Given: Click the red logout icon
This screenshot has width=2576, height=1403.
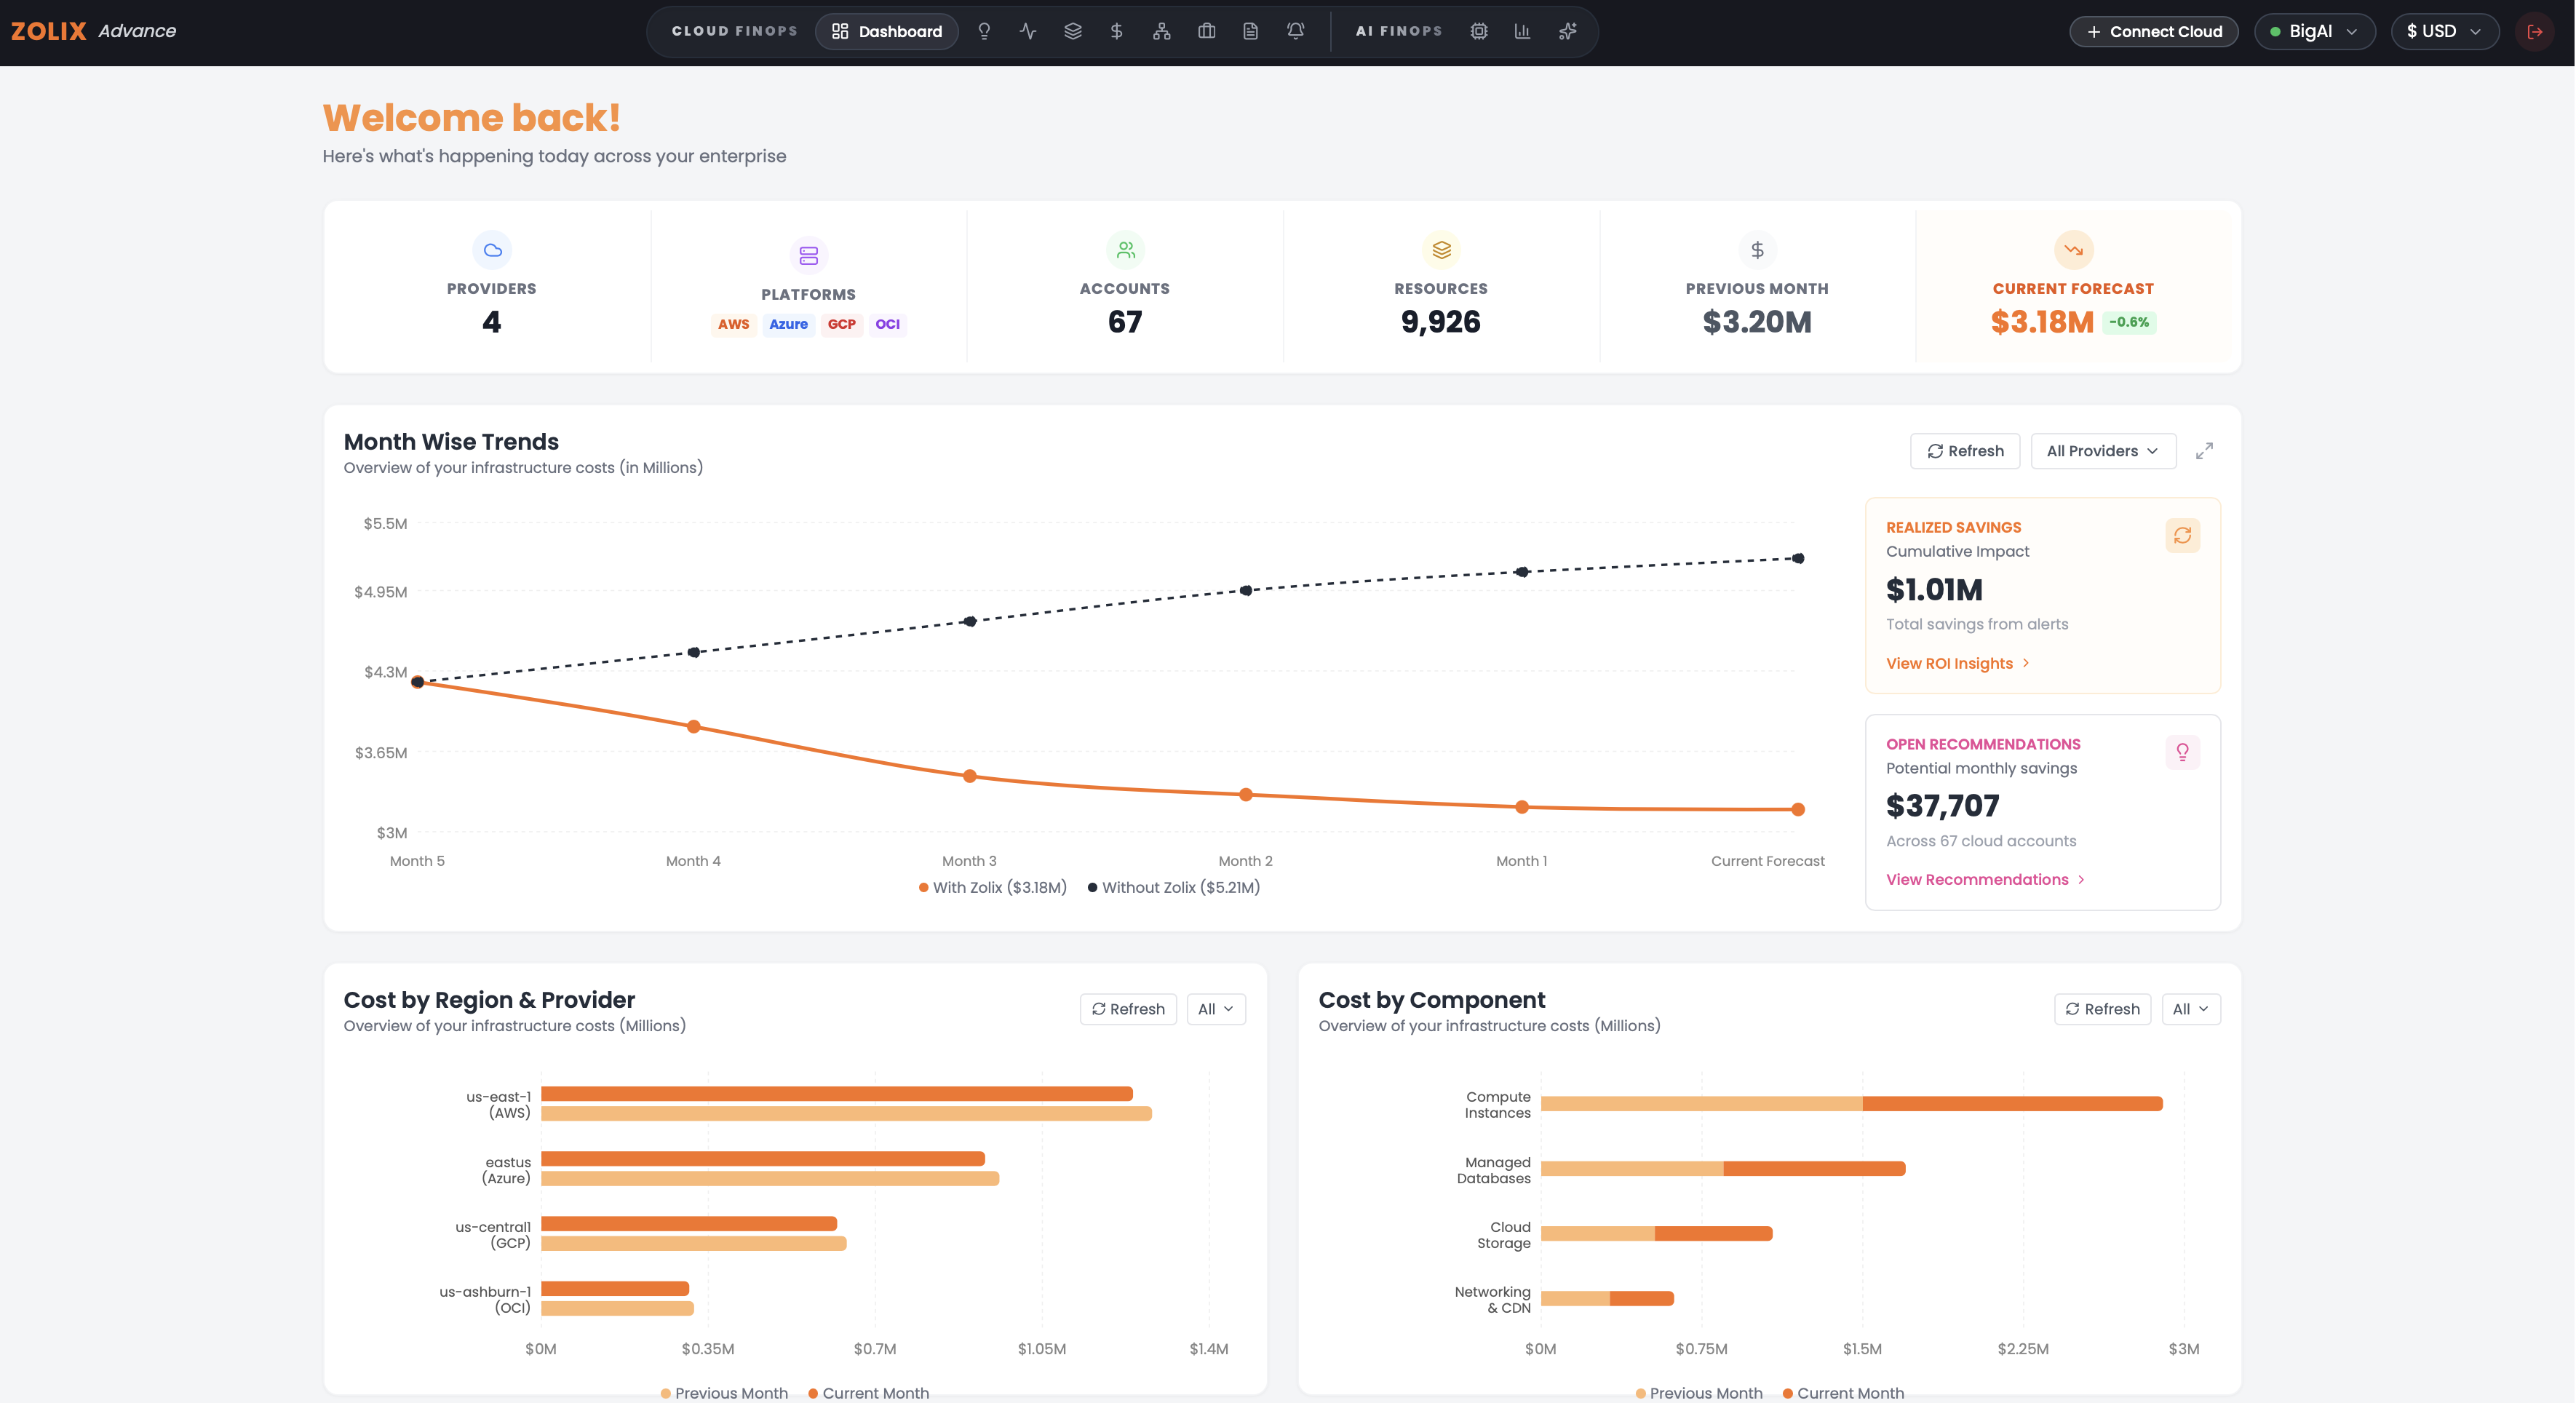Looking at the screenshot, I should pos(2535,31).
